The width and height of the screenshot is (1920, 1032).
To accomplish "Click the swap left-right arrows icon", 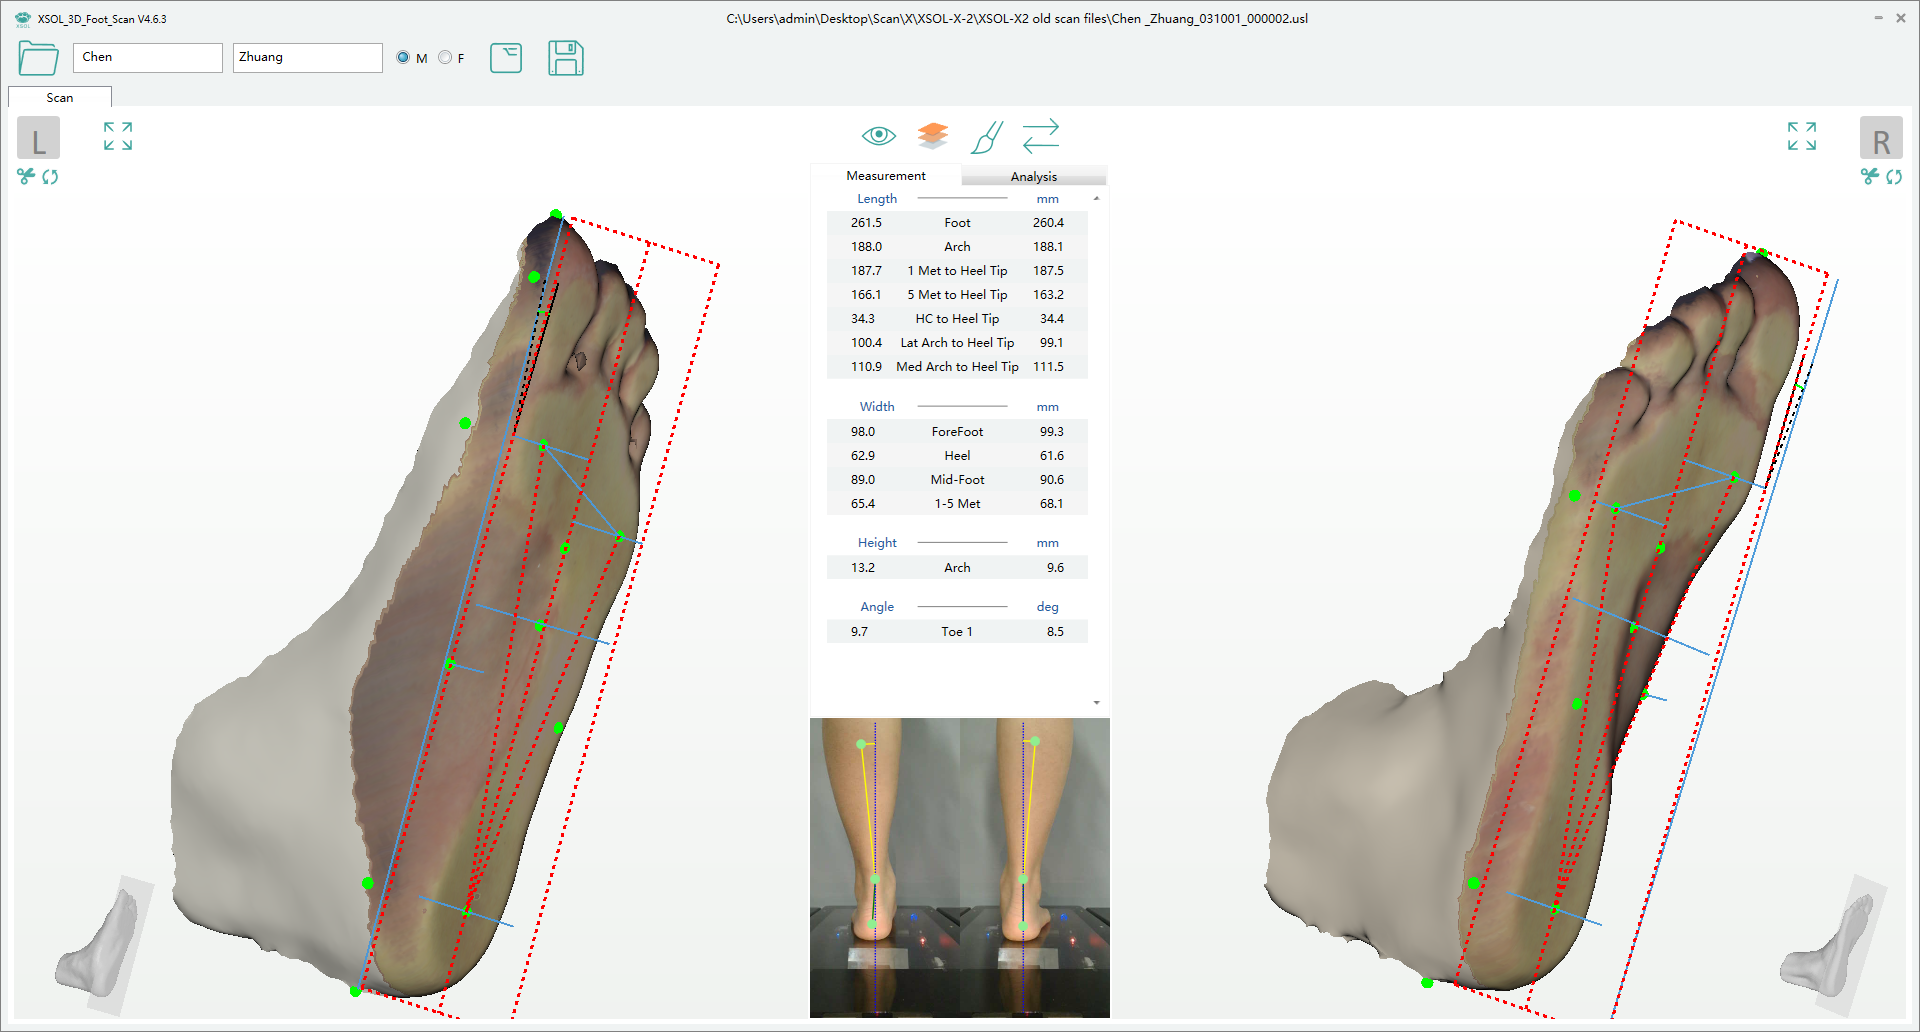I will point(1040,136).
